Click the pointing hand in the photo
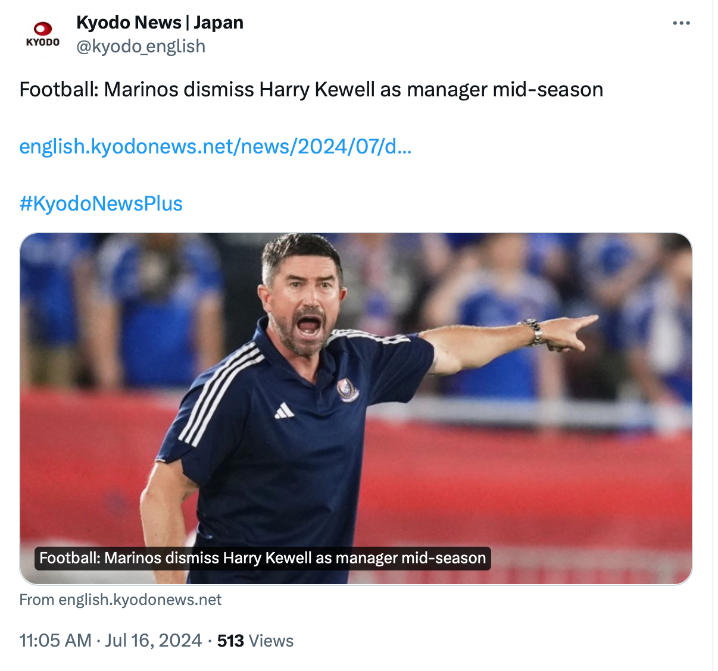 pyautogui.click(x=573, y=331)
